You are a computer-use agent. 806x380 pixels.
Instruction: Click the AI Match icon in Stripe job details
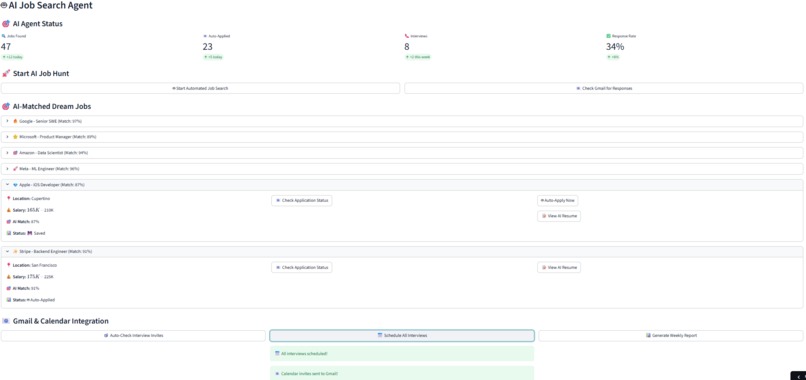[x=8, y=288]
